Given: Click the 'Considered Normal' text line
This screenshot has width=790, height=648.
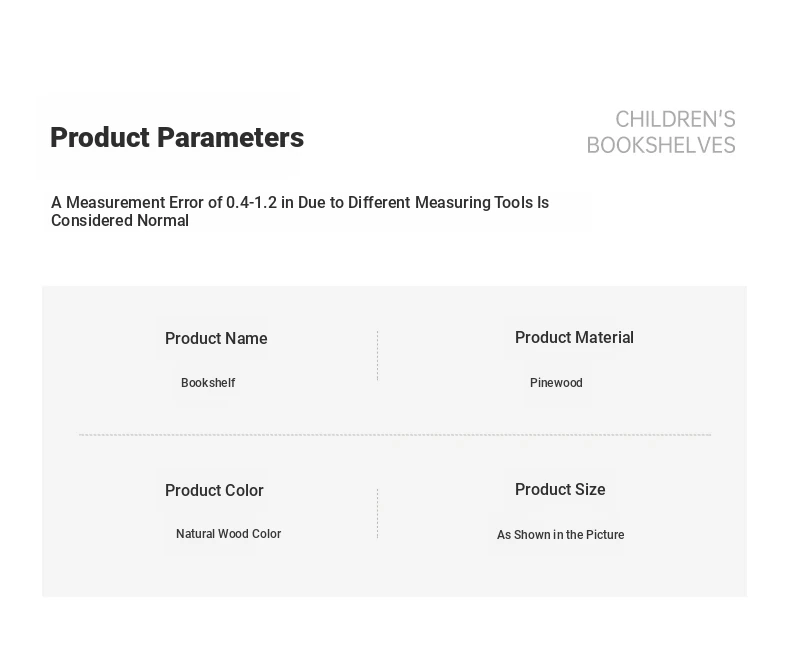Looking at the screenshot, I should click(120, 221).
